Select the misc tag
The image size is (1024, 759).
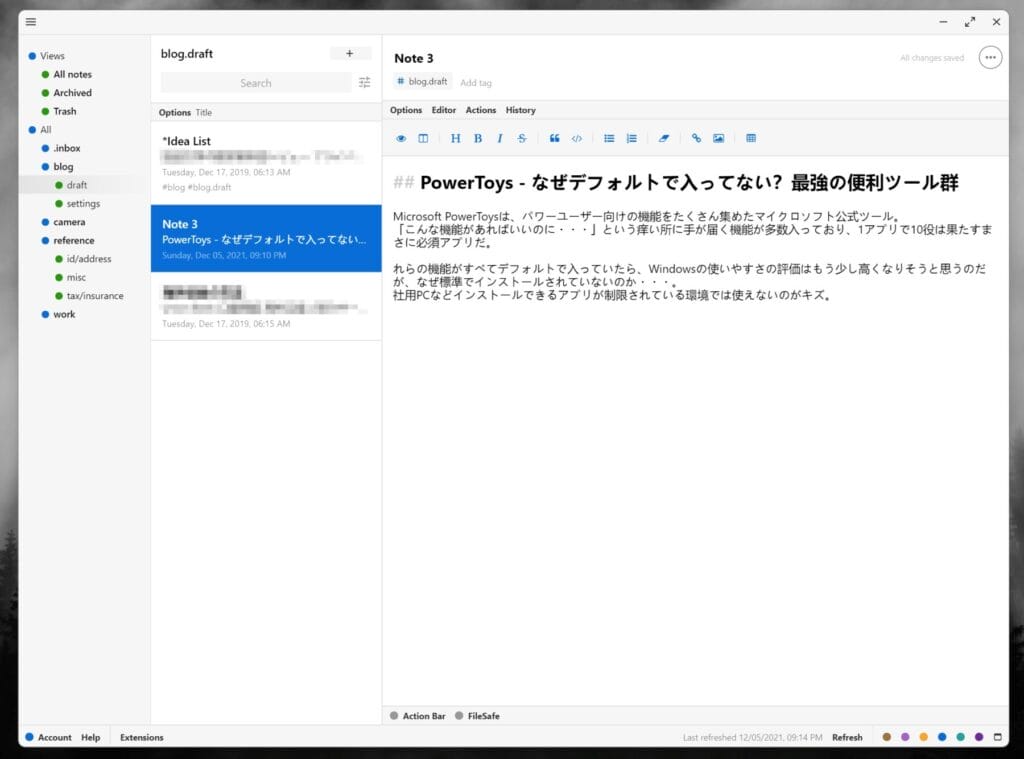tap(71, 277)
